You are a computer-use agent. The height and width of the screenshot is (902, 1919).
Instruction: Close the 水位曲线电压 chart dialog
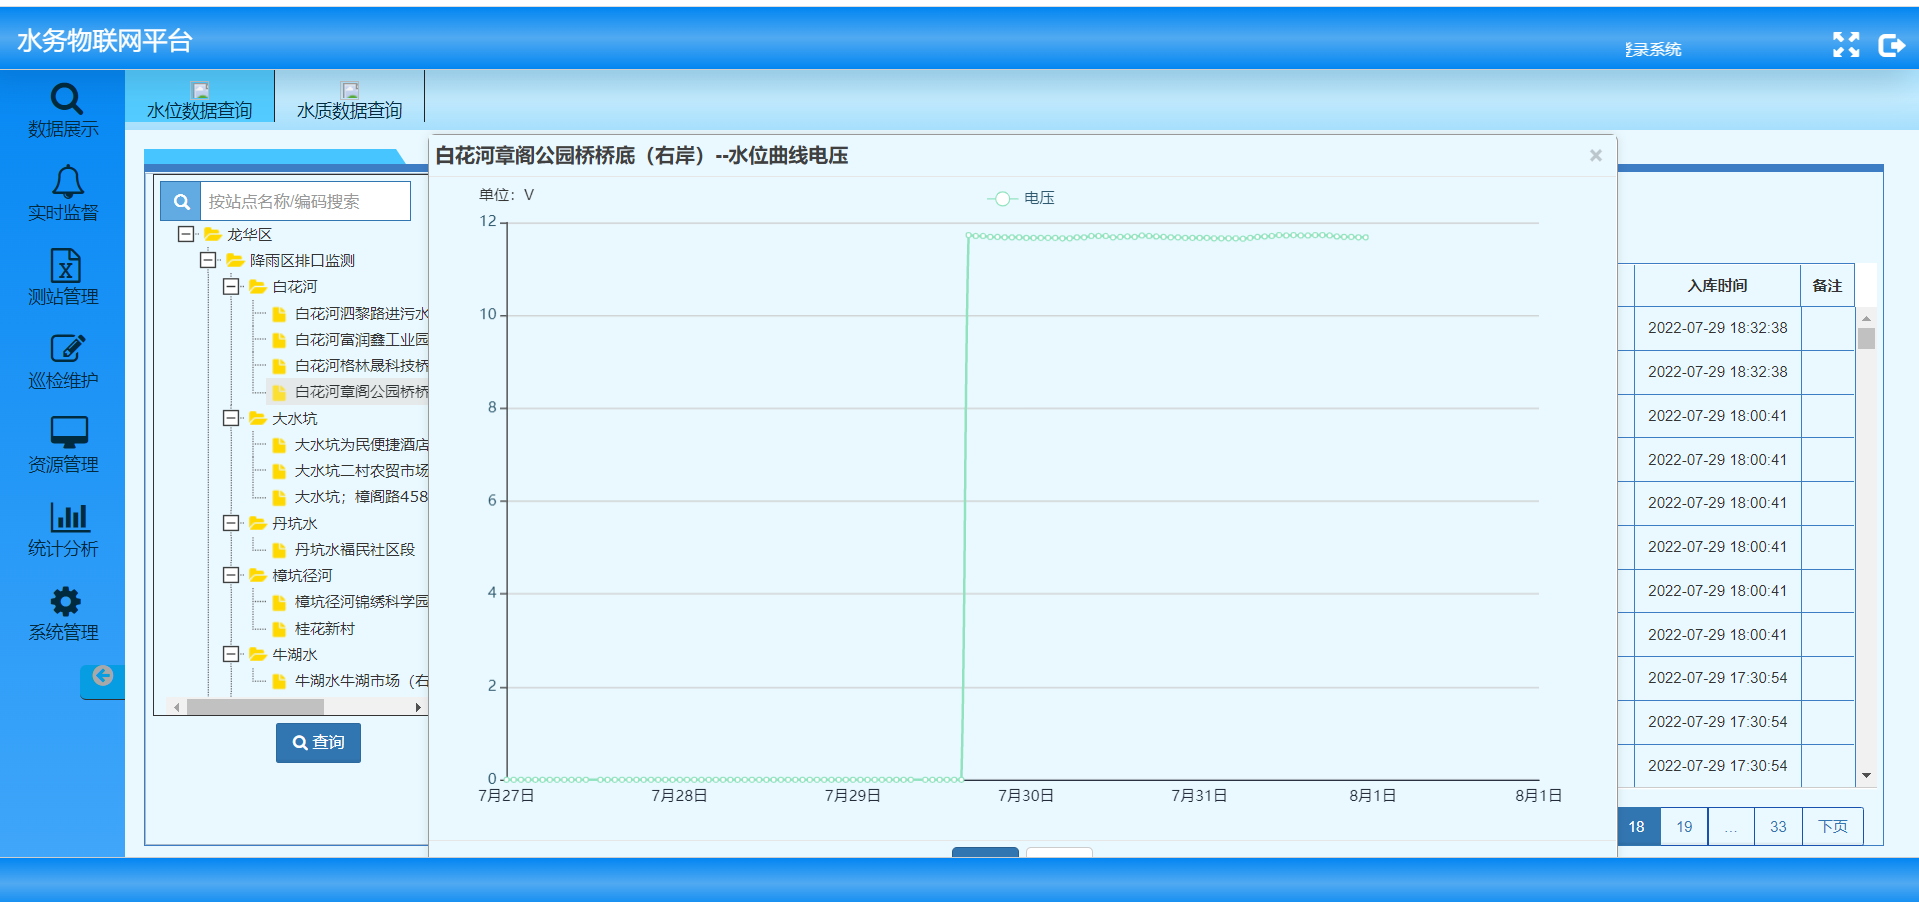pos(1595,155)
